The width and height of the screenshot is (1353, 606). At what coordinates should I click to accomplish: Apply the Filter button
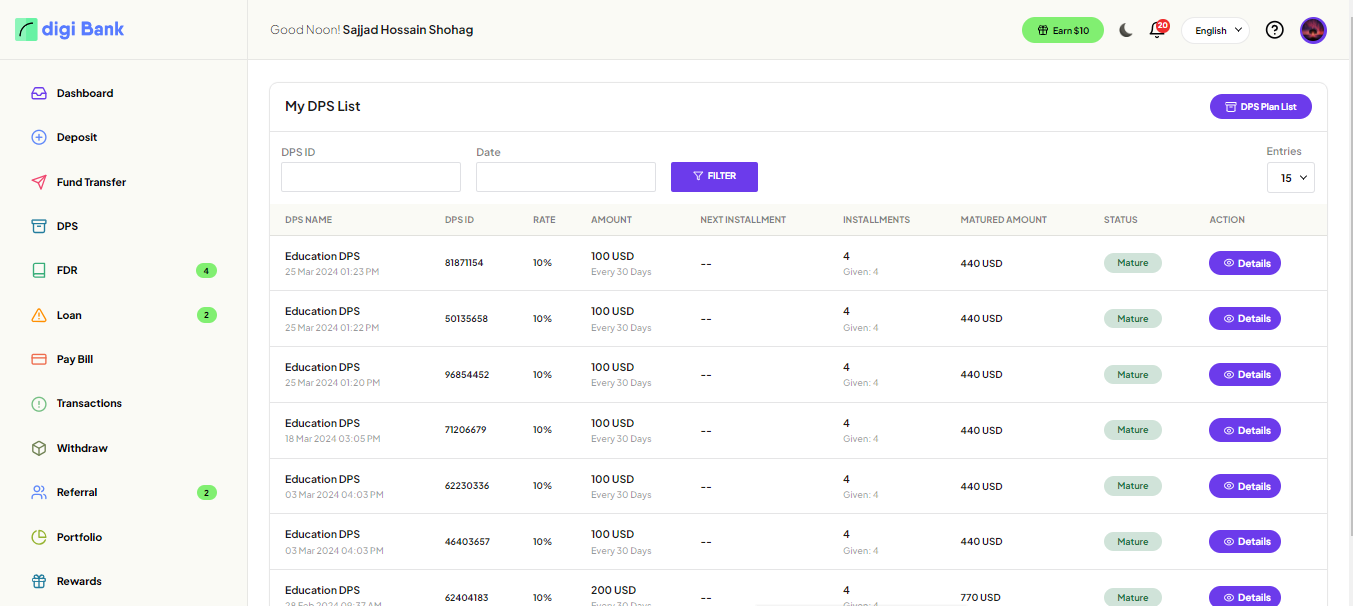coord(714,176)
